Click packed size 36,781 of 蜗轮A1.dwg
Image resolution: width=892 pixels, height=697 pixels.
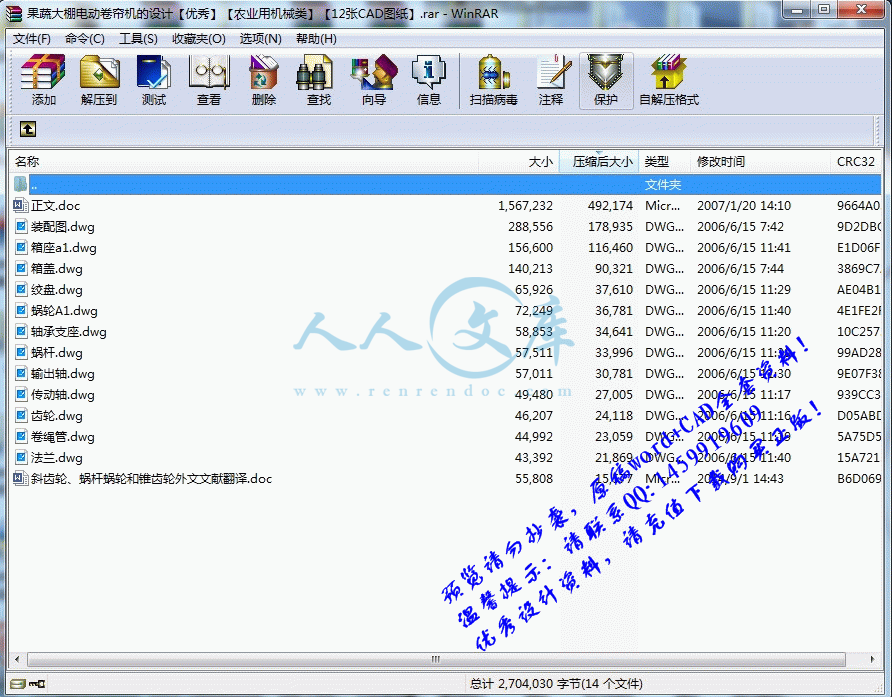tap(614, 311)
